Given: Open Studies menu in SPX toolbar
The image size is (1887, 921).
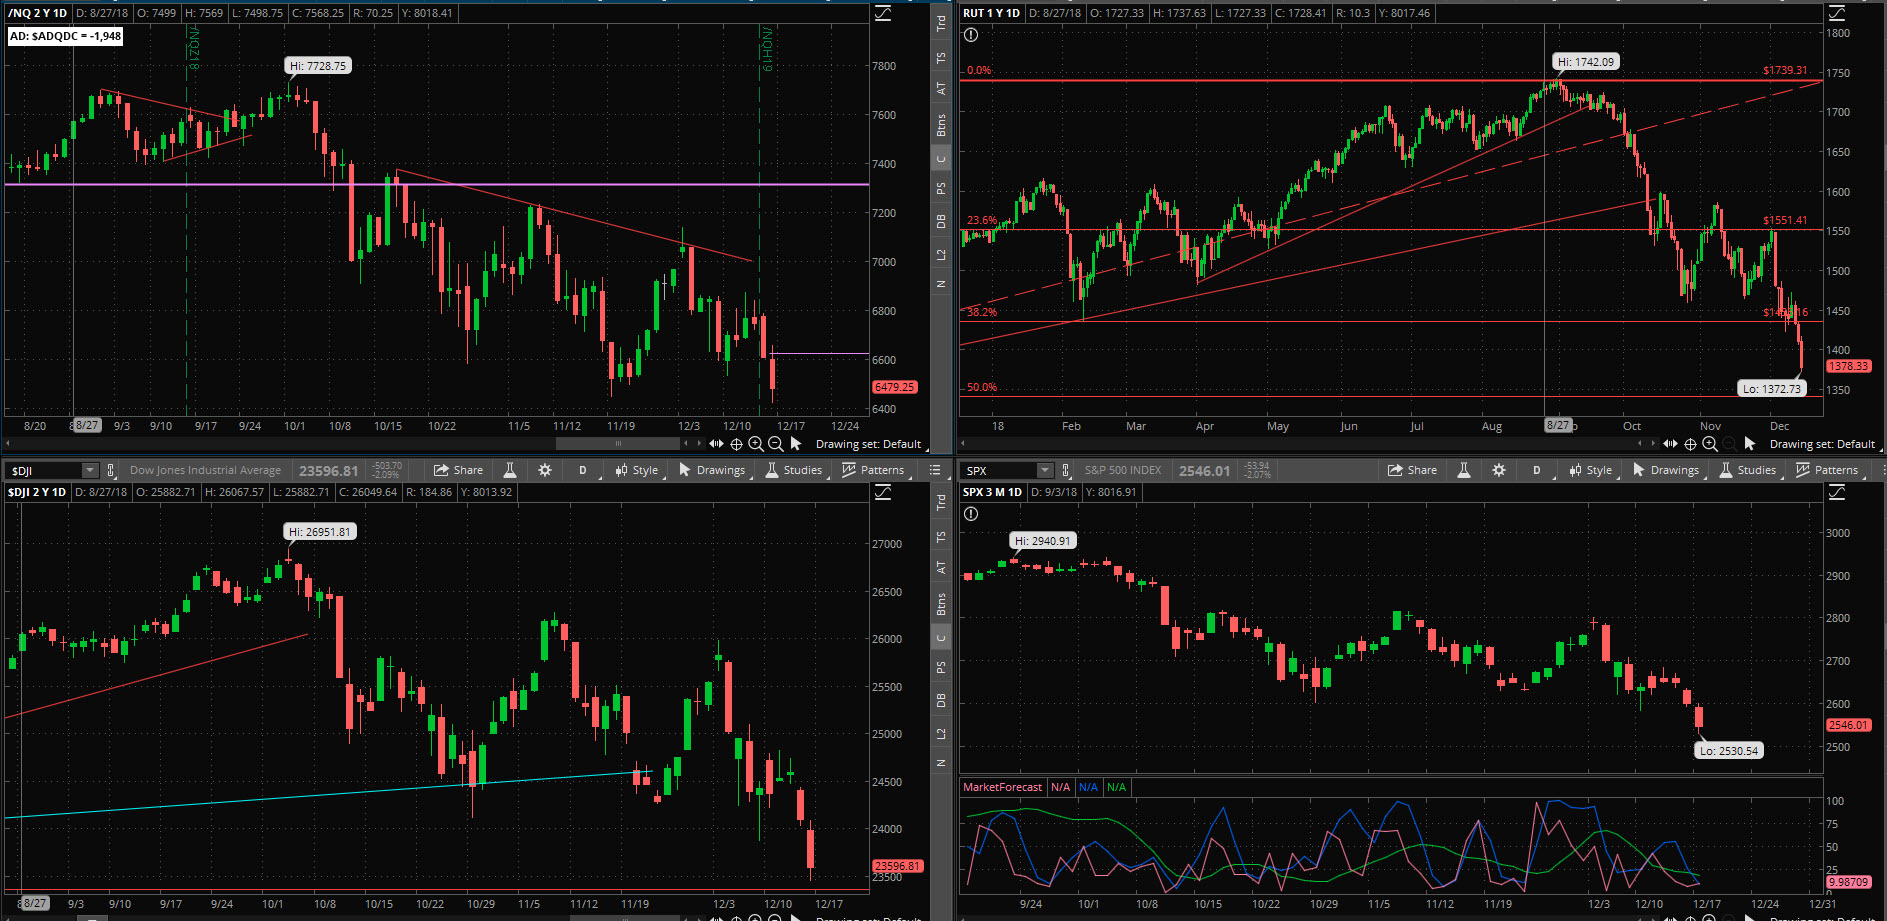Looking at the screenshot, I should click(x=1748, y=470).
